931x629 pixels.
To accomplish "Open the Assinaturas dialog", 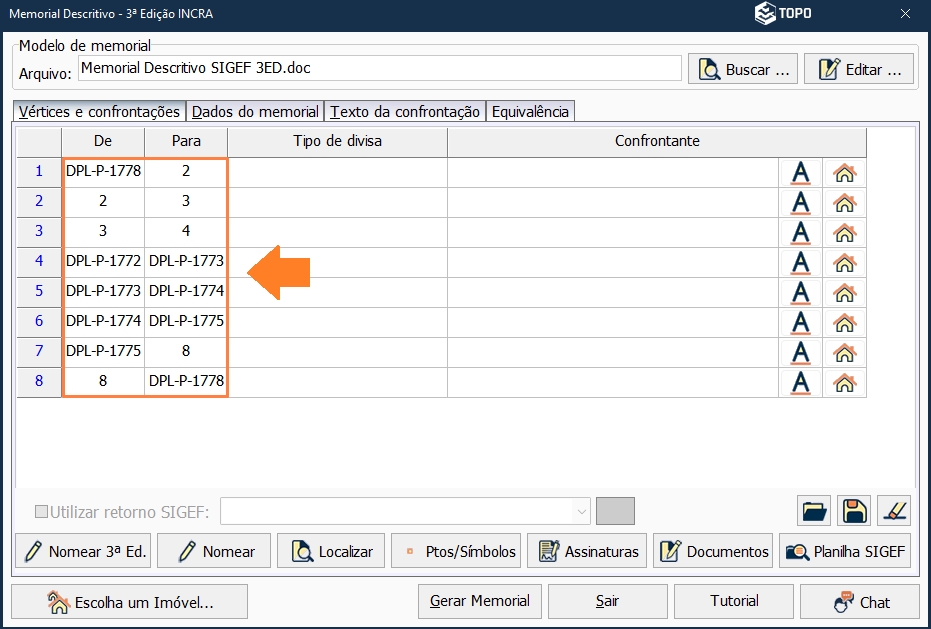I will pyautogui.click(x=587, y=551).
